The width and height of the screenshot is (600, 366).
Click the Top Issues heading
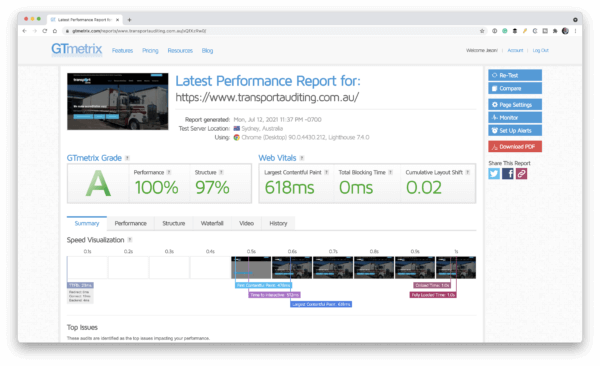click(x=82, y=327)
